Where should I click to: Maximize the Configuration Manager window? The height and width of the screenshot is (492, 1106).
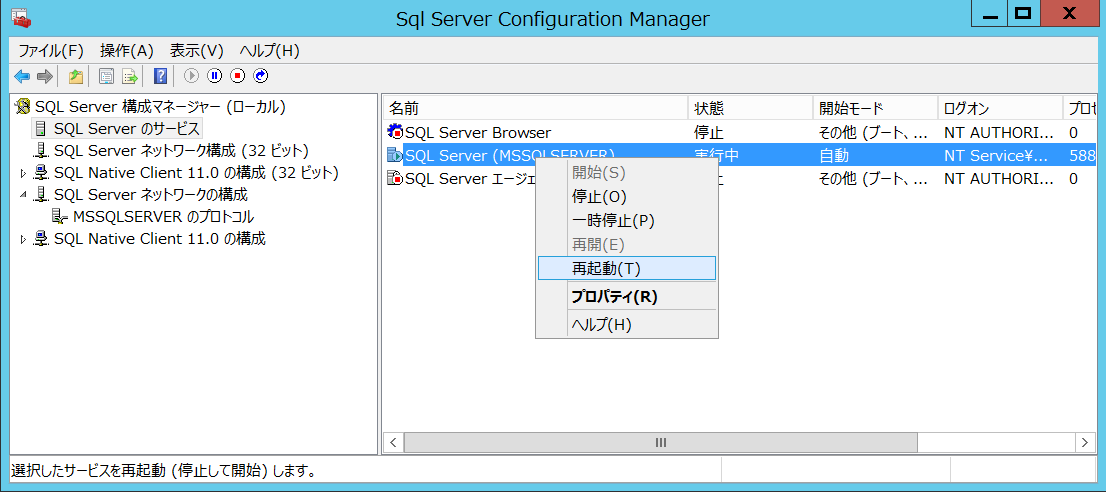pyautogui.click(x=1023, y=12)
